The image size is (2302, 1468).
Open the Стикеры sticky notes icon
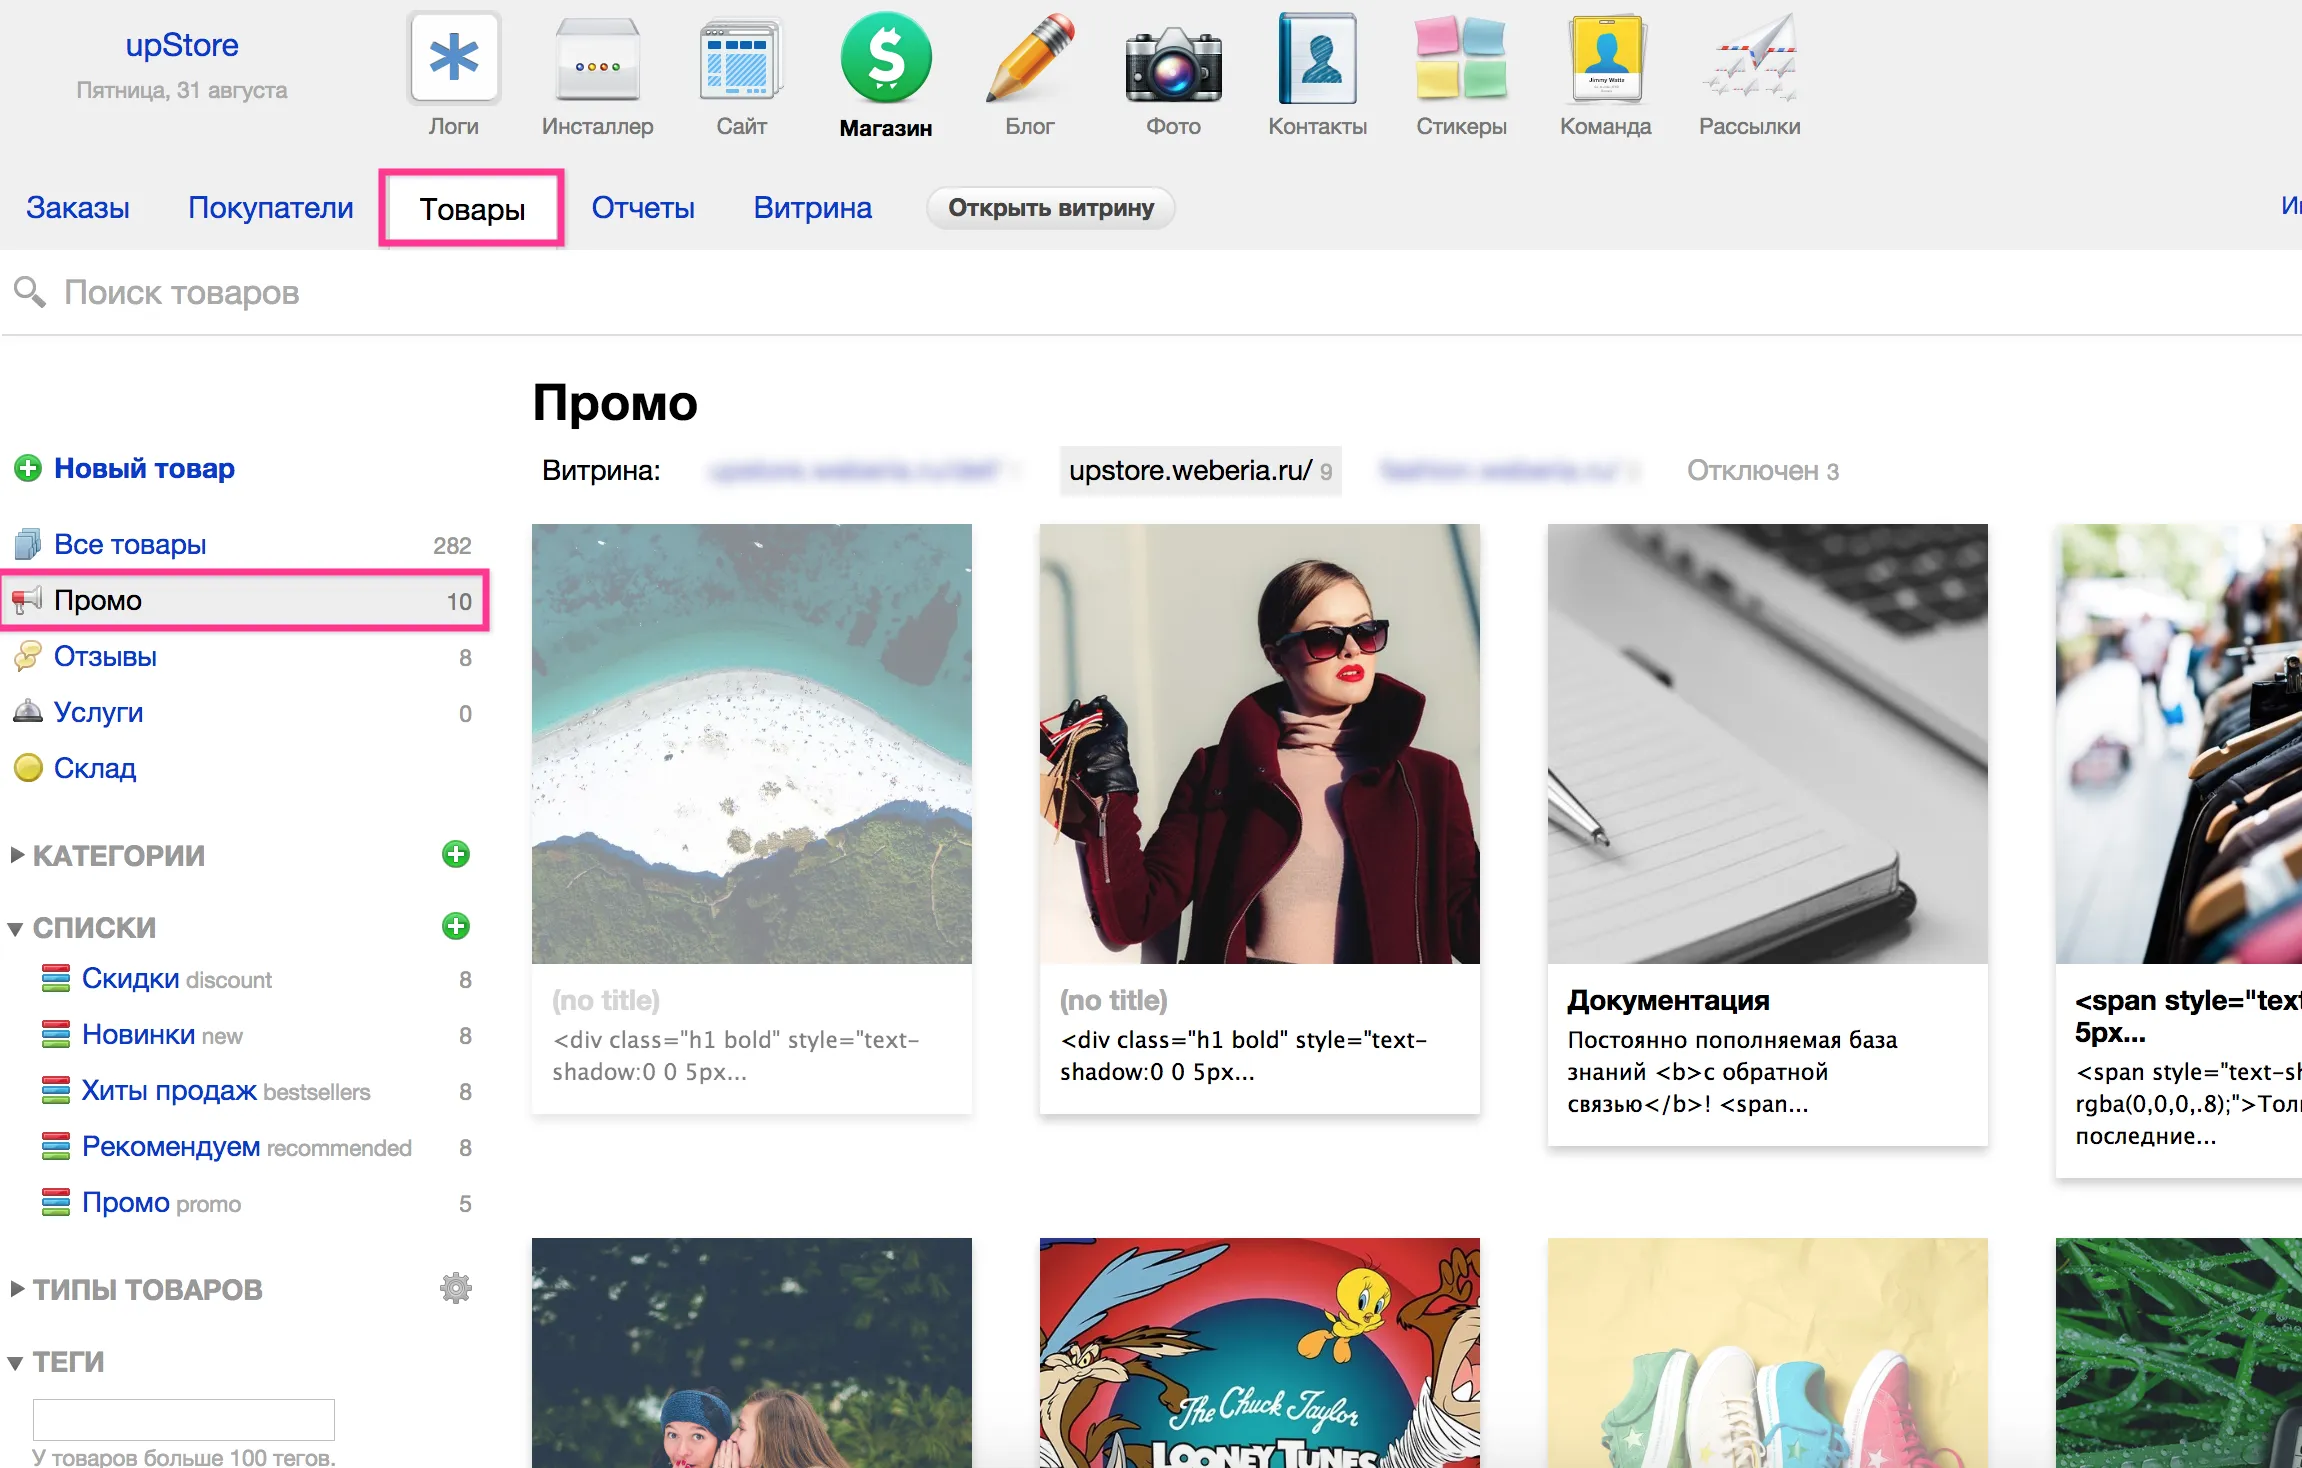[x=1461, y=58]
